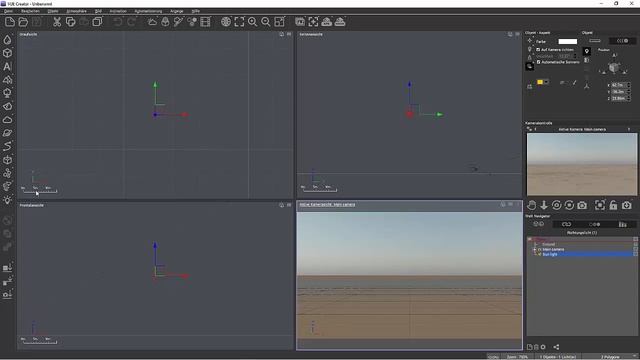Open the atmosphere cloud icon in the toolbar

pos(152,22)
